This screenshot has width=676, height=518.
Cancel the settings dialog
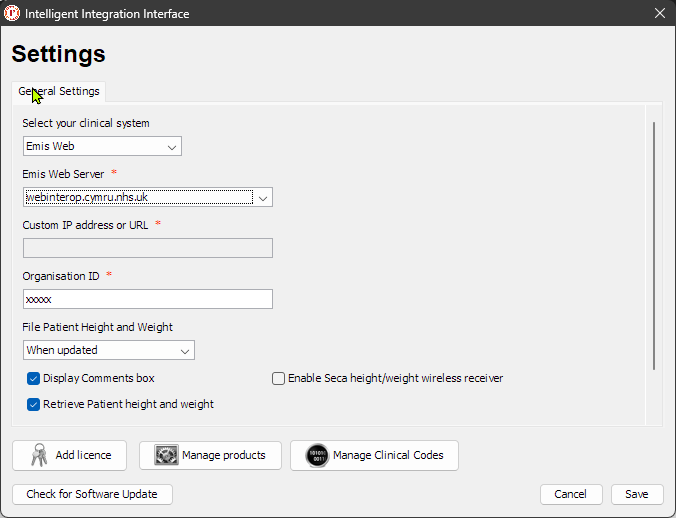click(x=571, y=494)
